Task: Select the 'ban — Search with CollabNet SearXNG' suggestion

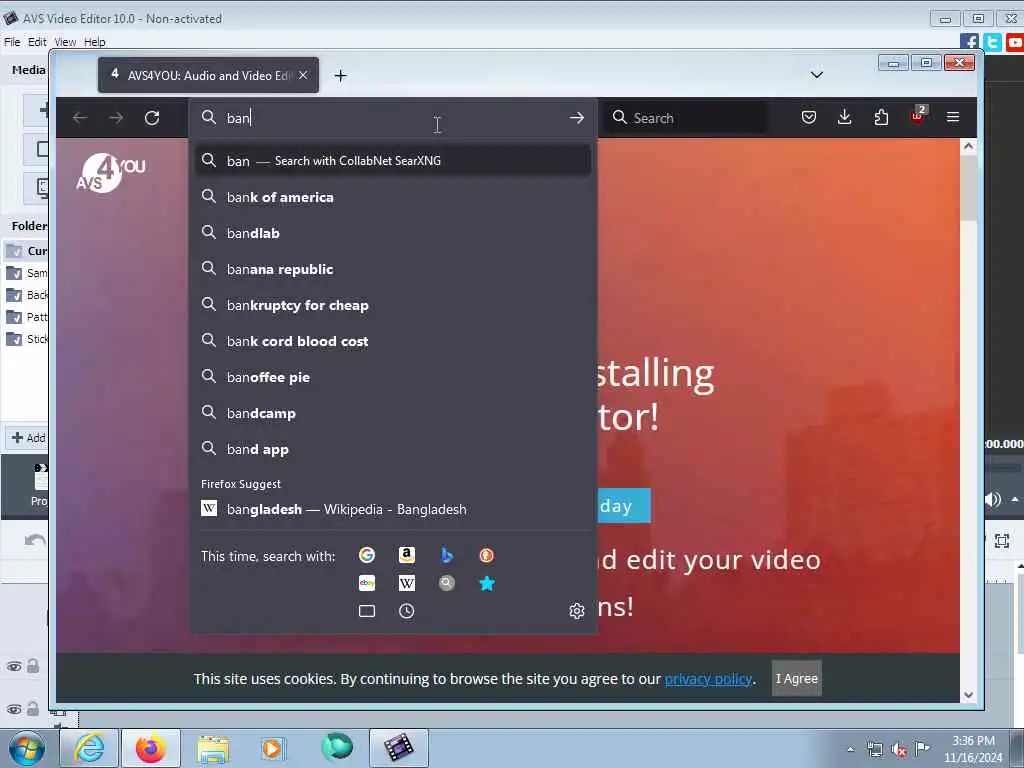Action: click(x=392, y=161)
